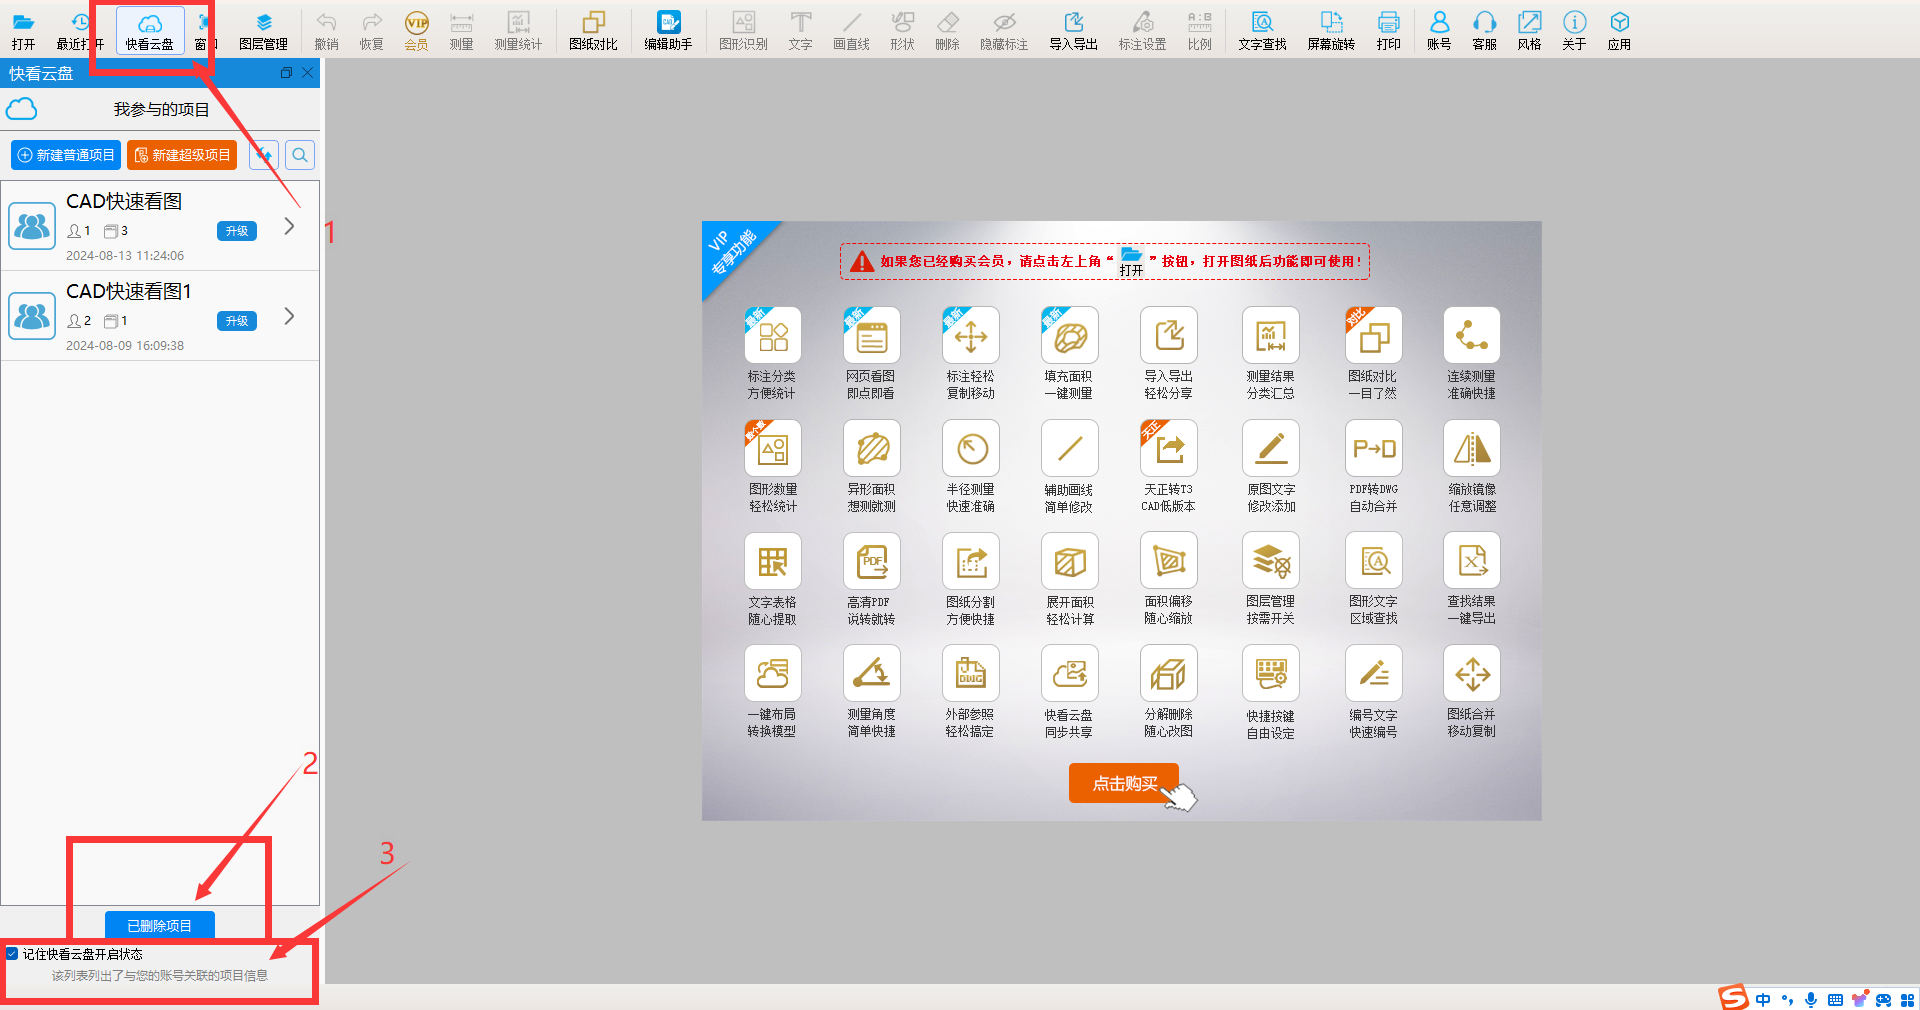Open the 图层管理 layer manager icon
Viewport: 1920px width, 1010px height.
[263, 31]
